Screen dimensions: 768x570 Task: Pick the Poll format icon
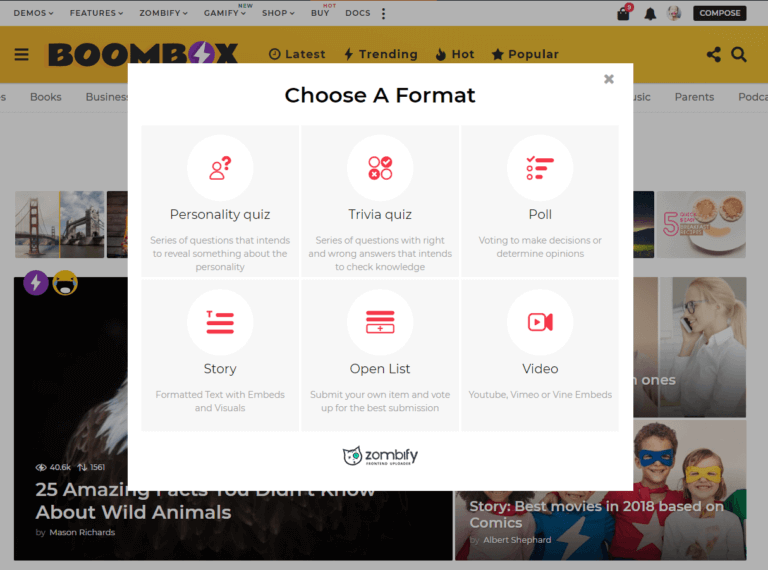[x=540, y=168]
